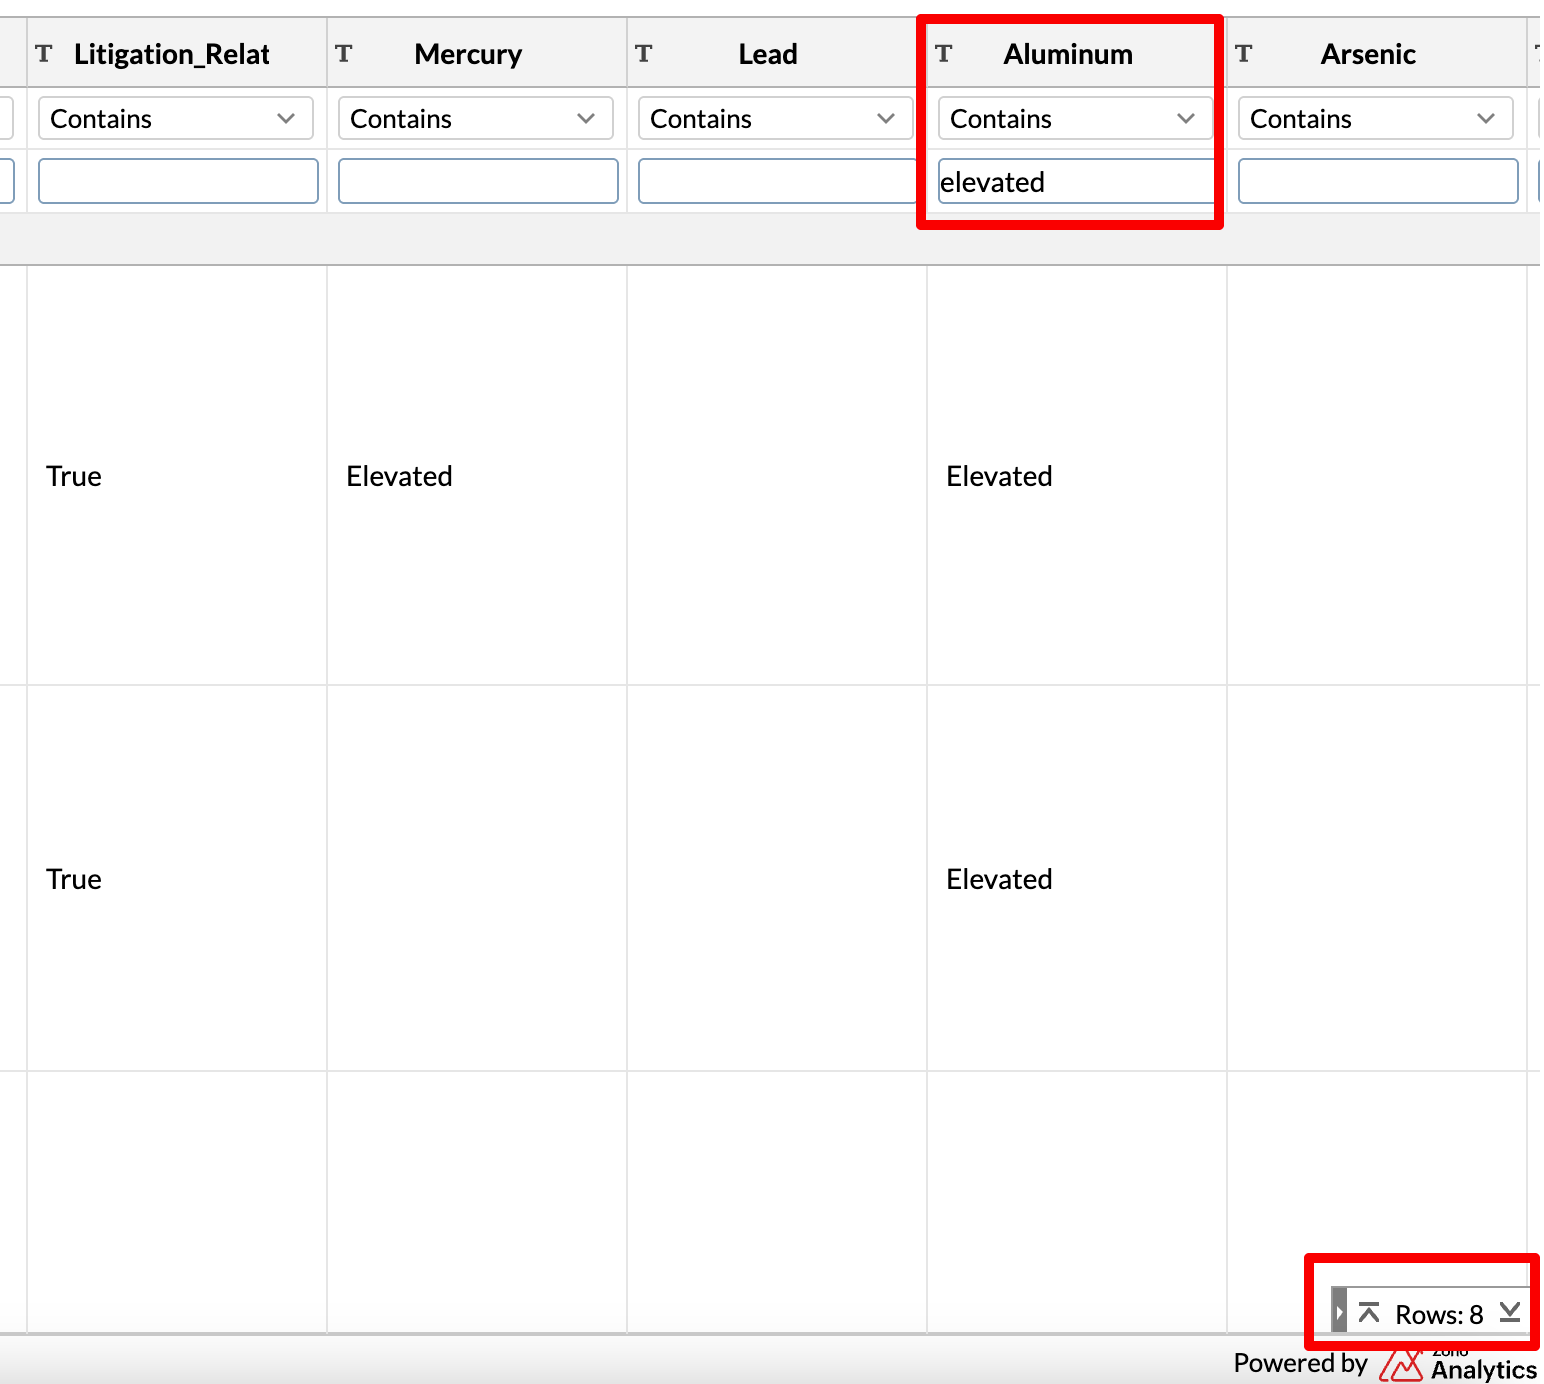1544x1384 pixels.
Task: Open the Contains dropdown under Litigation_Relat
Action: point(176,118)
